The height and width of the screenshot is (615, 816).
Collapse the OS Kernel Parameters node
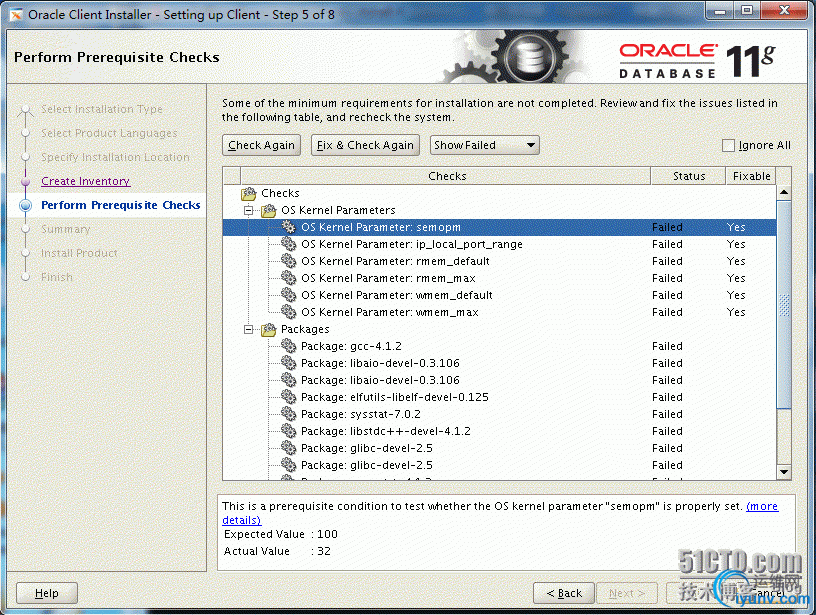249,210
